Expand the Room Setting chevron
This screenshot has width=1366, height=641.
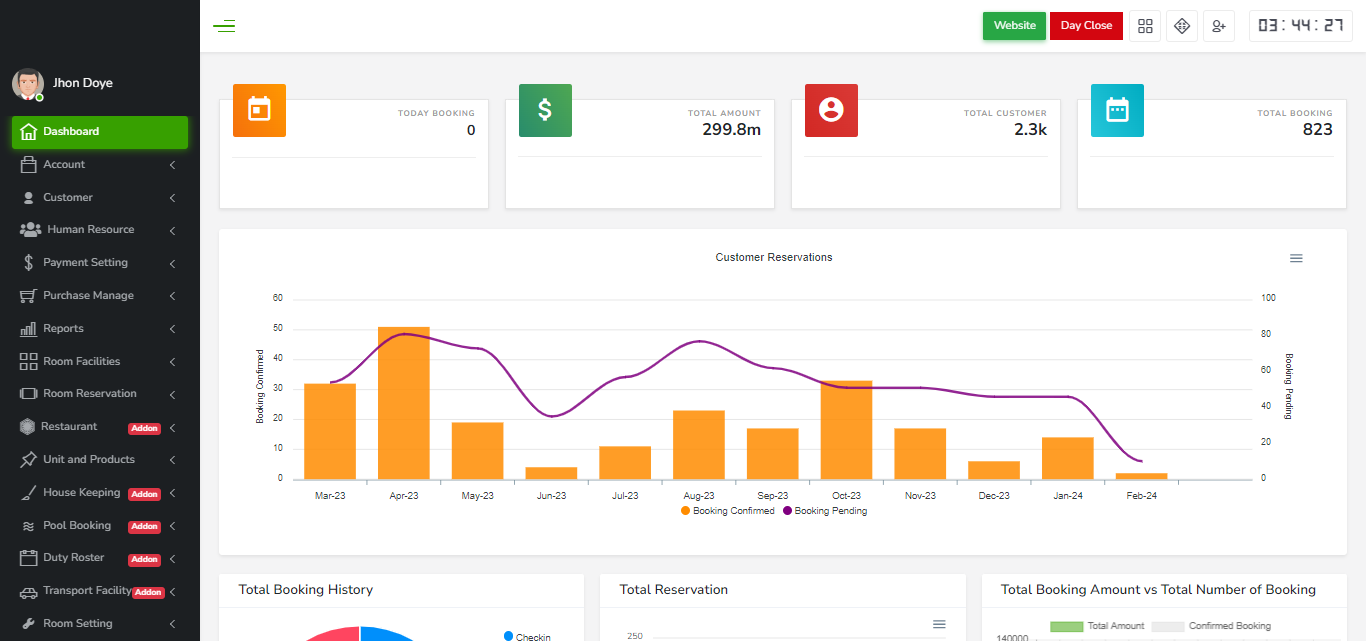click(172, 625)
